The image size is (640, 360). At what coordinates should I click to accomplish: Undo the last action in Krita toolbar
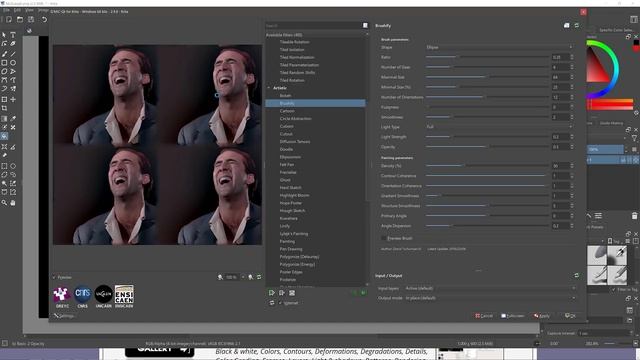(44, 20)
